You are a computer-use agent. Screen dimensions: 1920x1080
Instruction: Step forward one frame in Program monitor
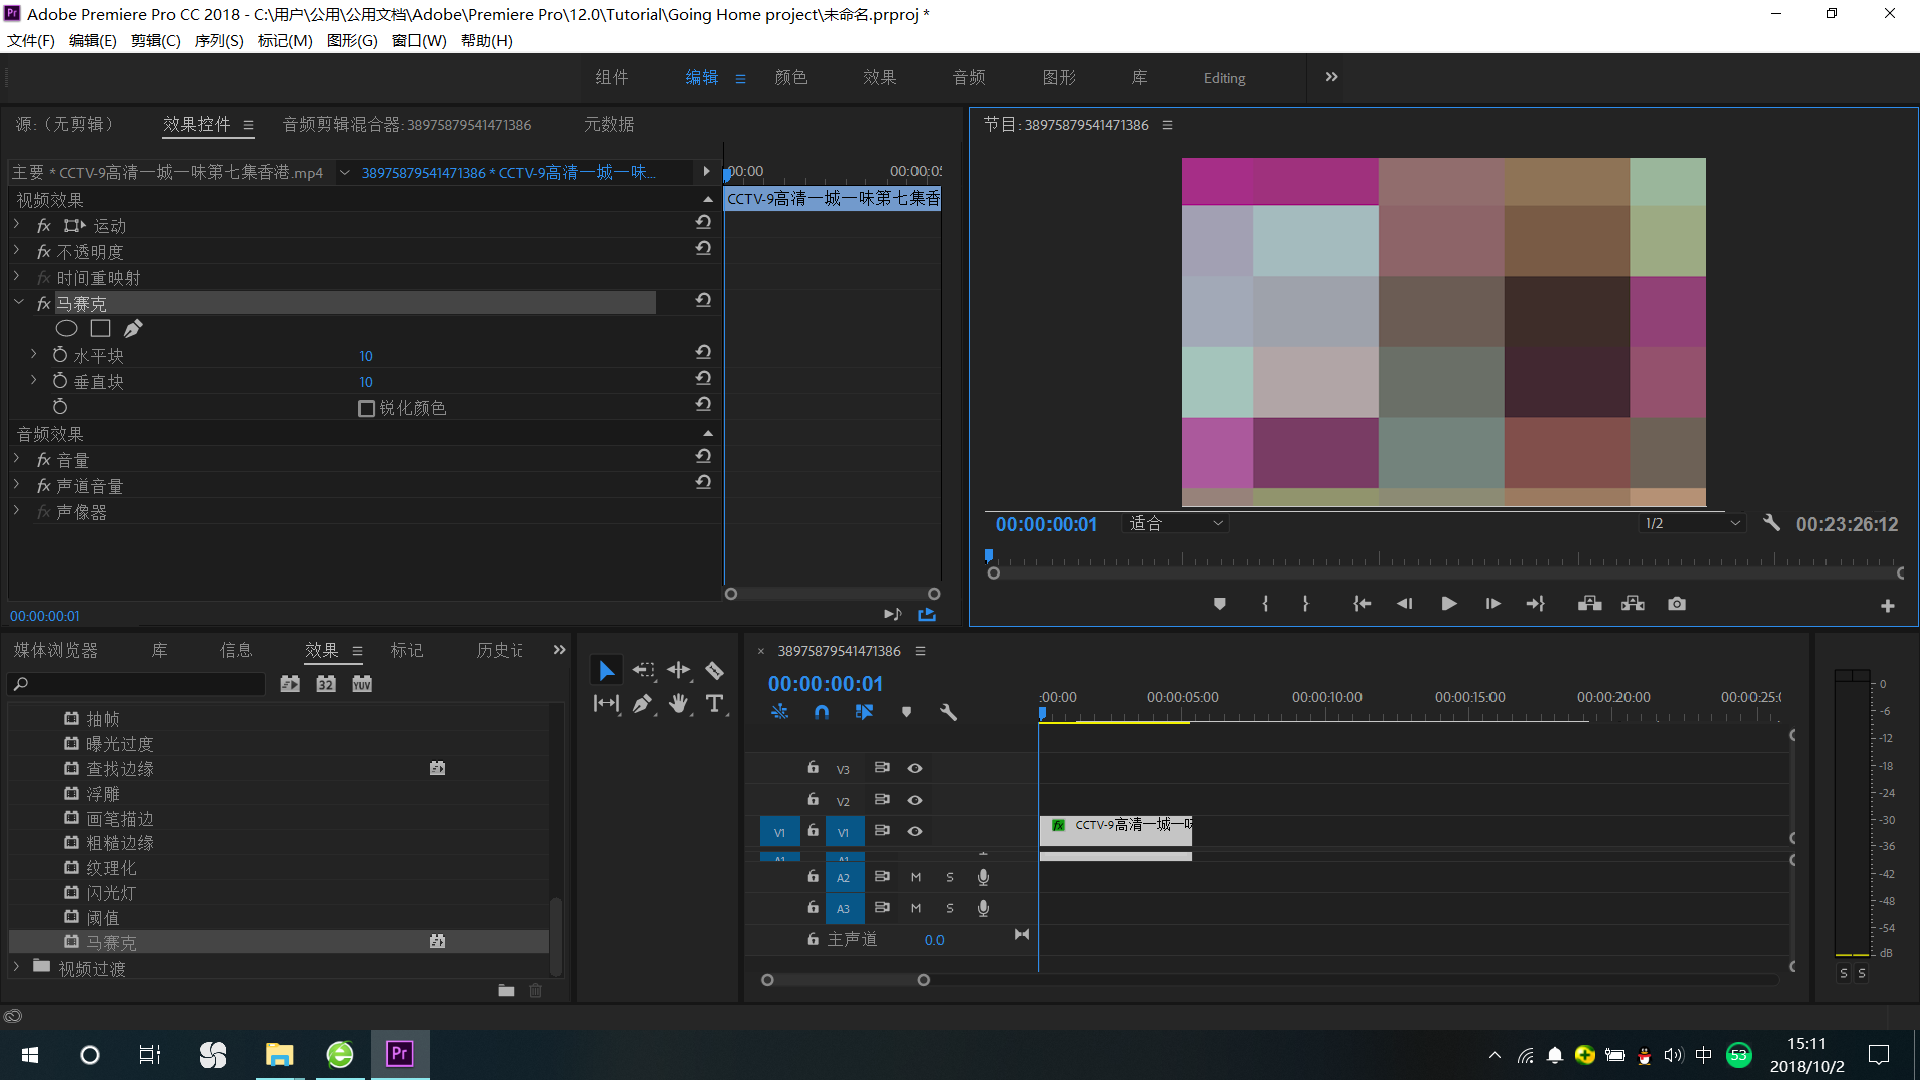pos(1492,604)
